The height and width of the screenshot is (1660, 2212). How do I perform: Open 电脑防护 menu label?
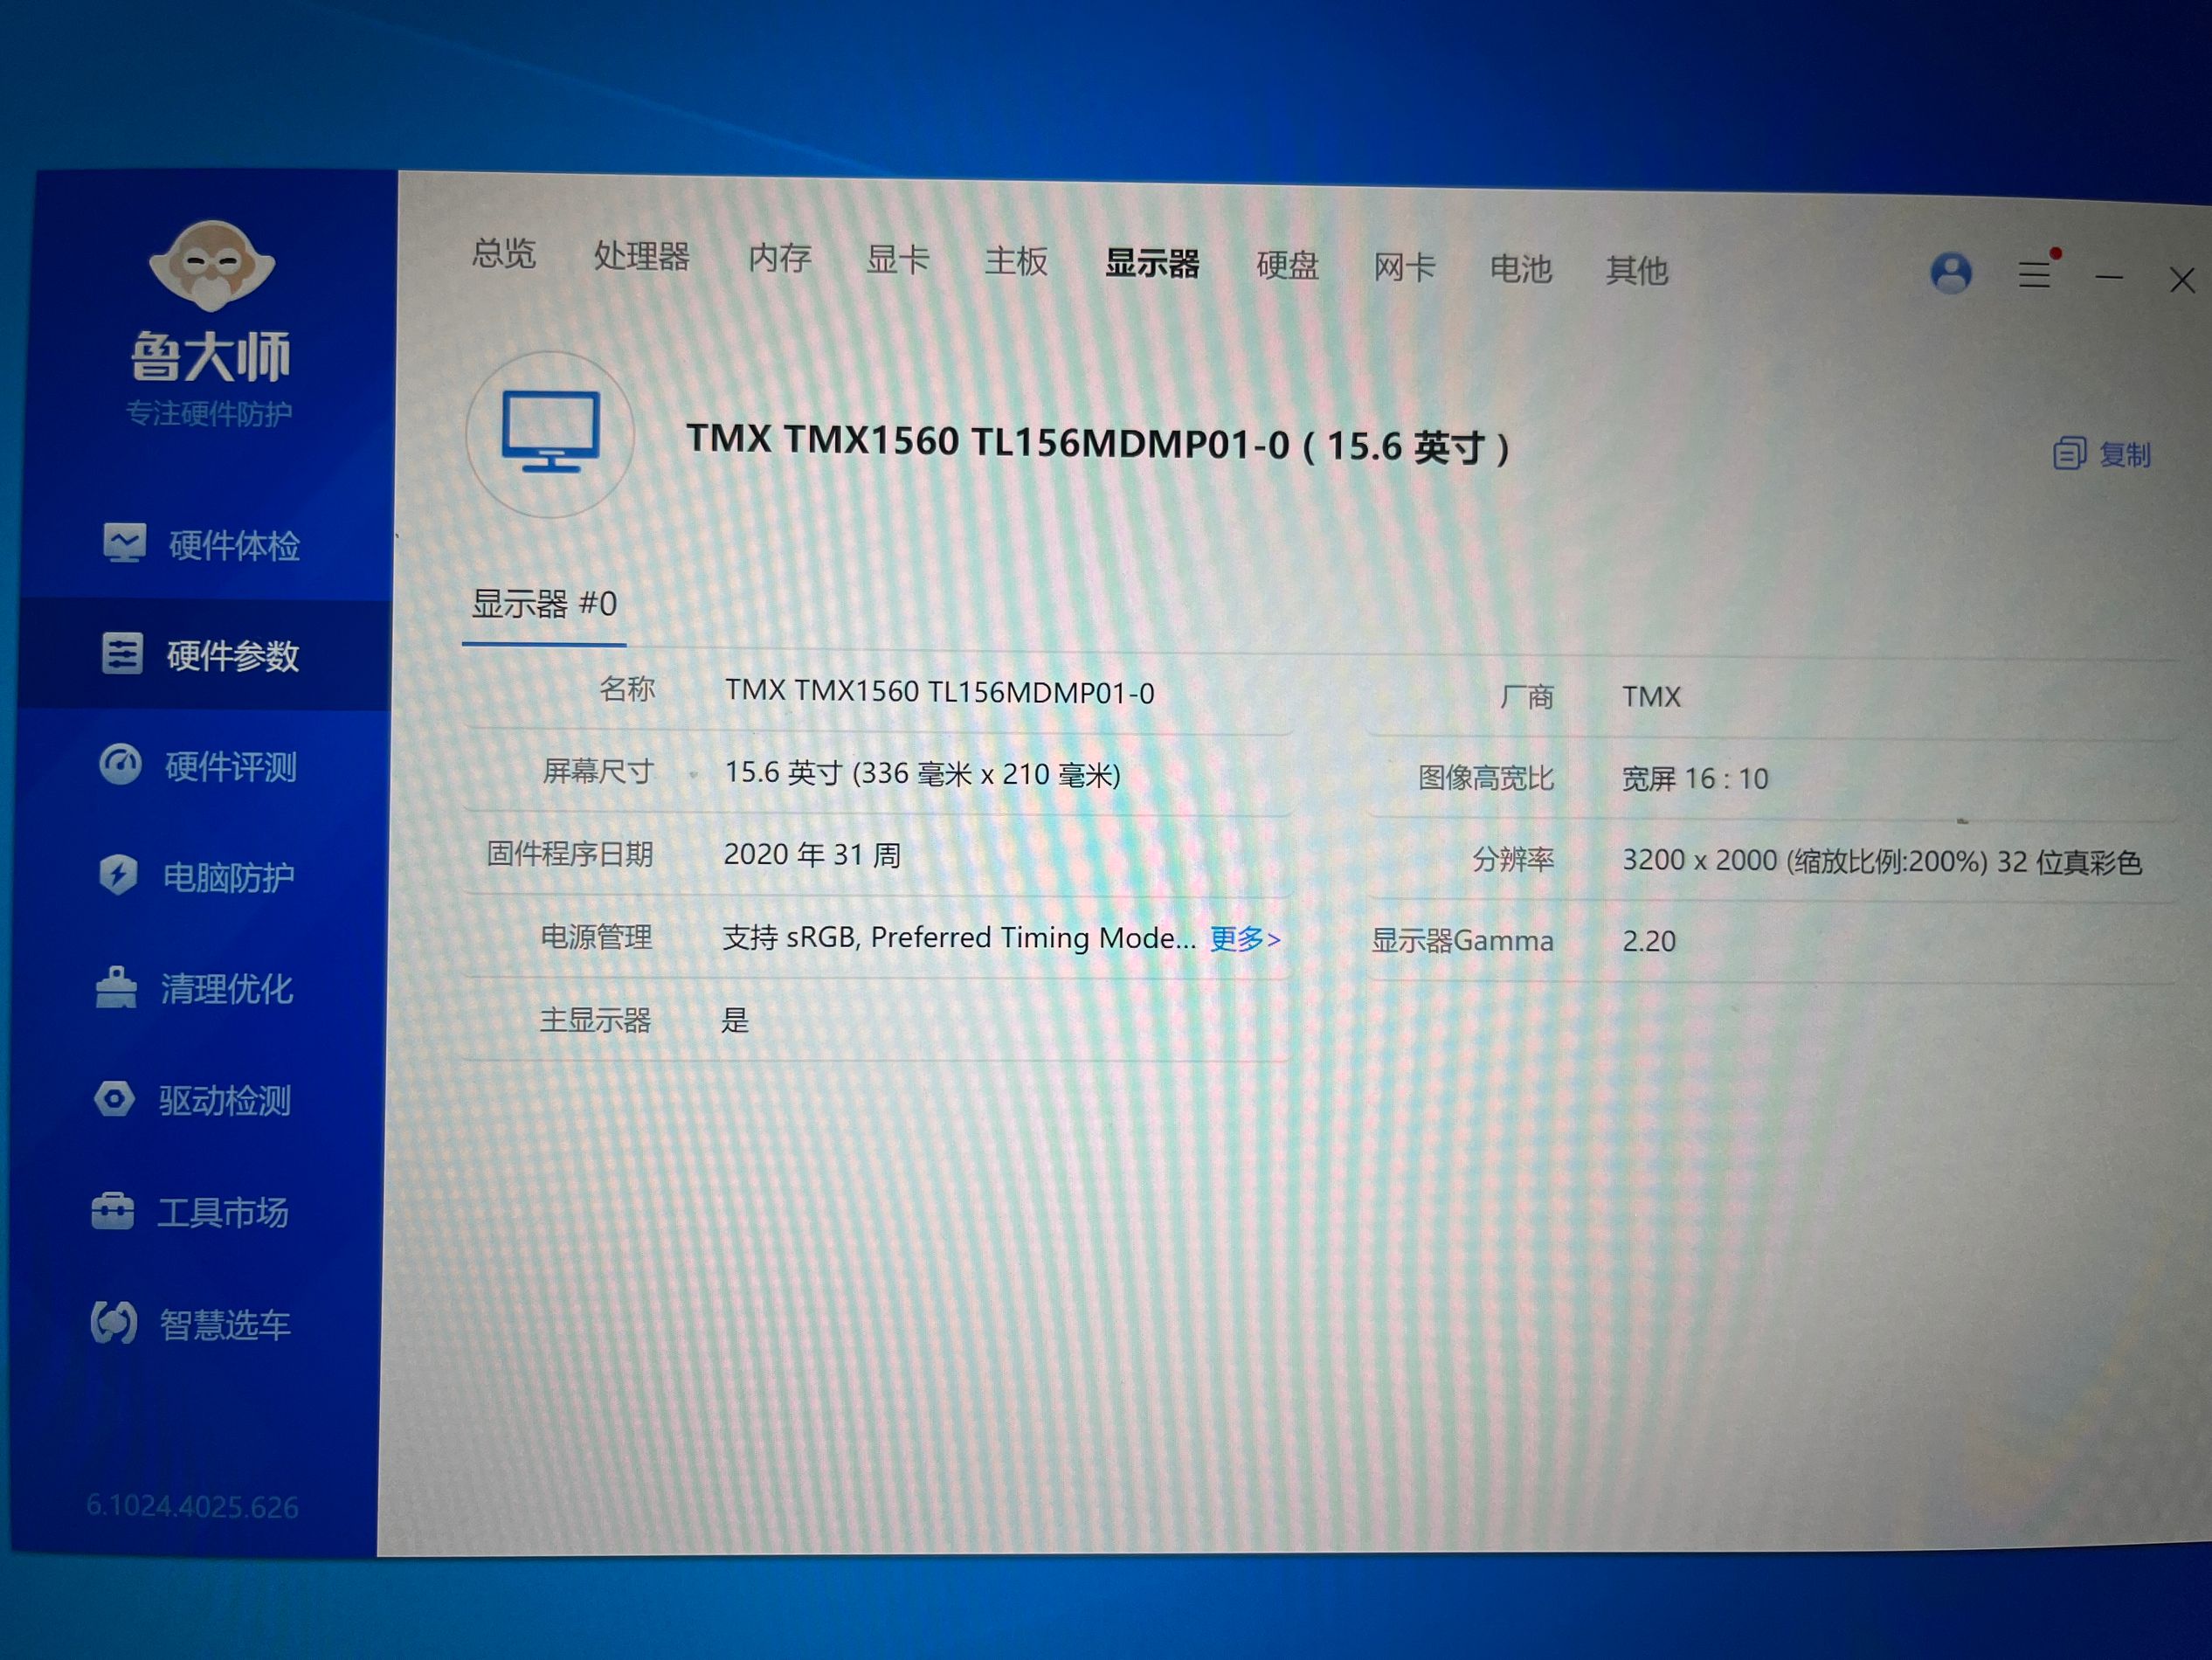pyautogui.click(x=229, y=877)
